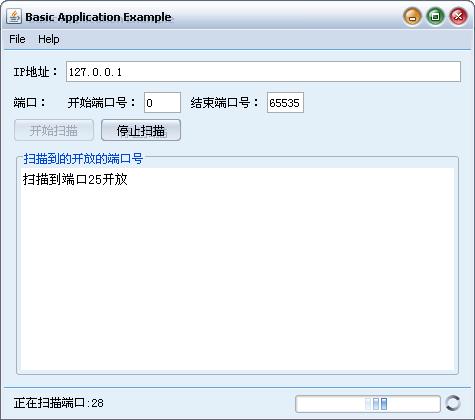This screenshot has height=420, width=475.
Task: Focus the IP地址 input field
Action: coord(263,72)
